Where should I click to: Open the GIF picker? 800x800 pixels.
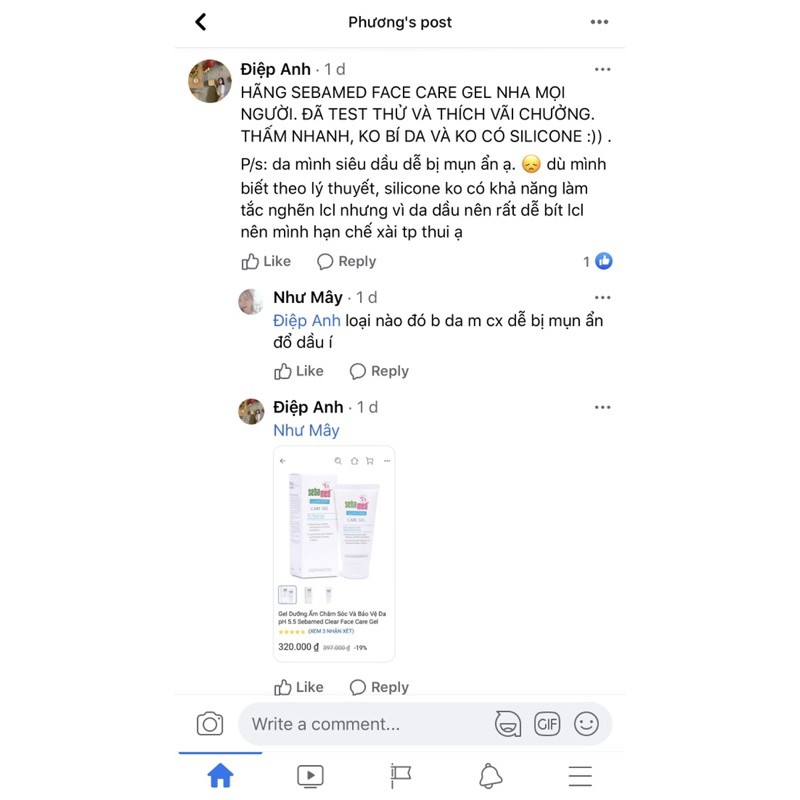[547, 723]
